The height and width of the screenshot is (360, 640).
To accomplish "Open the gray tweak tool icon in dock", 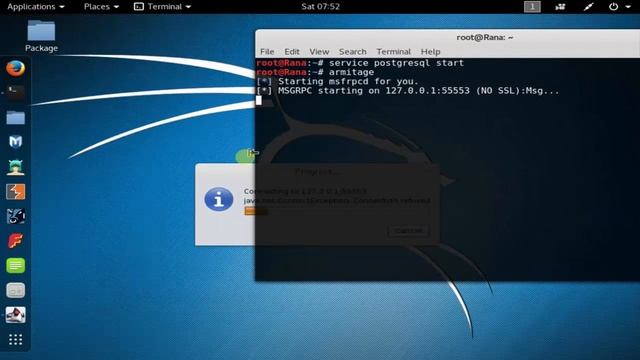I will pos(16,290).
